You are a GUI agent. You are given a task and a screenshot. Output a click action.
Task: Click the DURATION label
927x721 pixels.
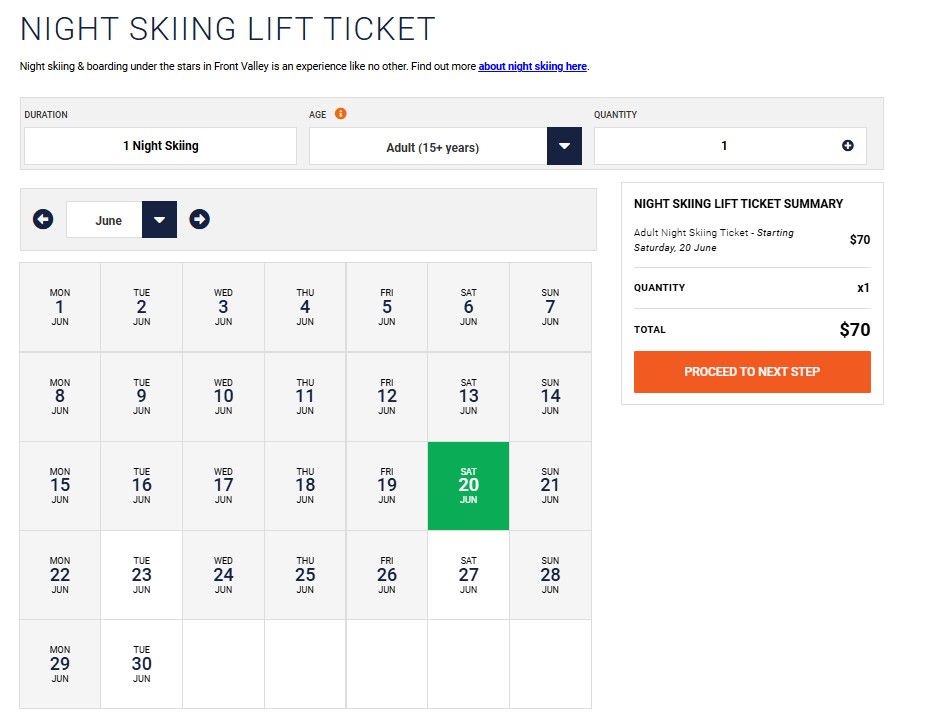tap(46, 115)
